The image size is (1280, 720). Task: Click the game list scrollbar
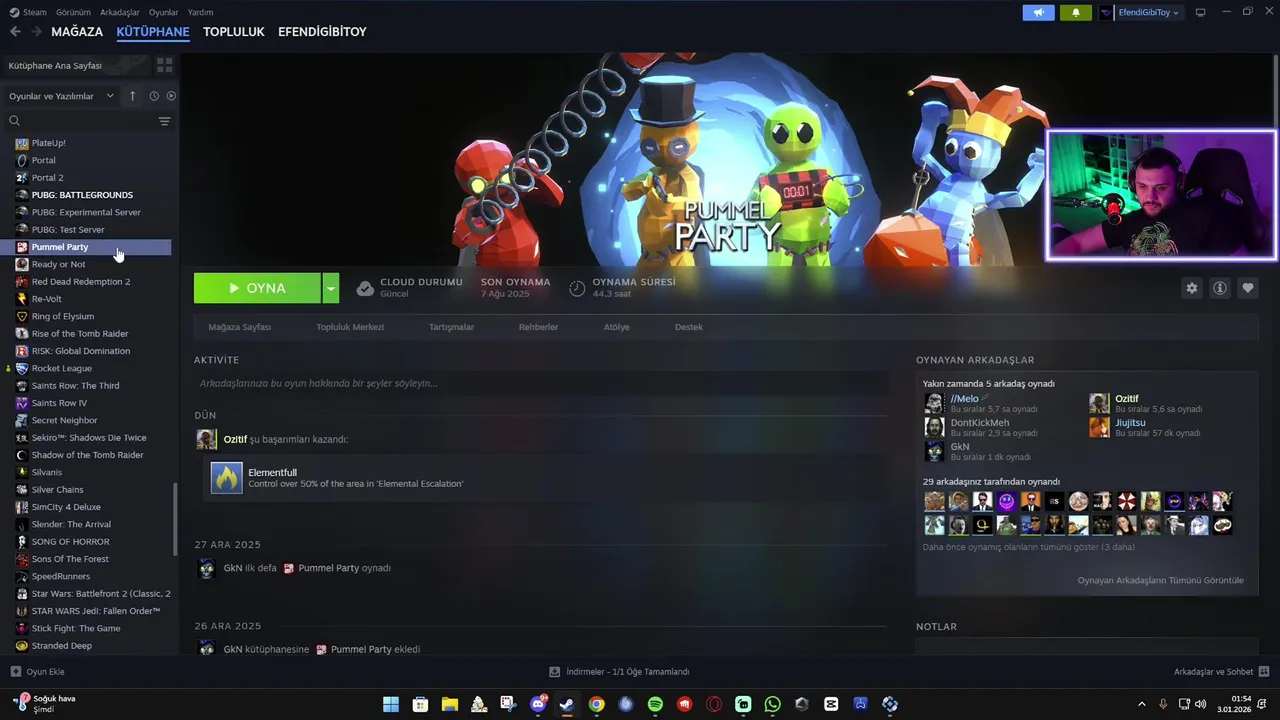(x=176, y=519)
